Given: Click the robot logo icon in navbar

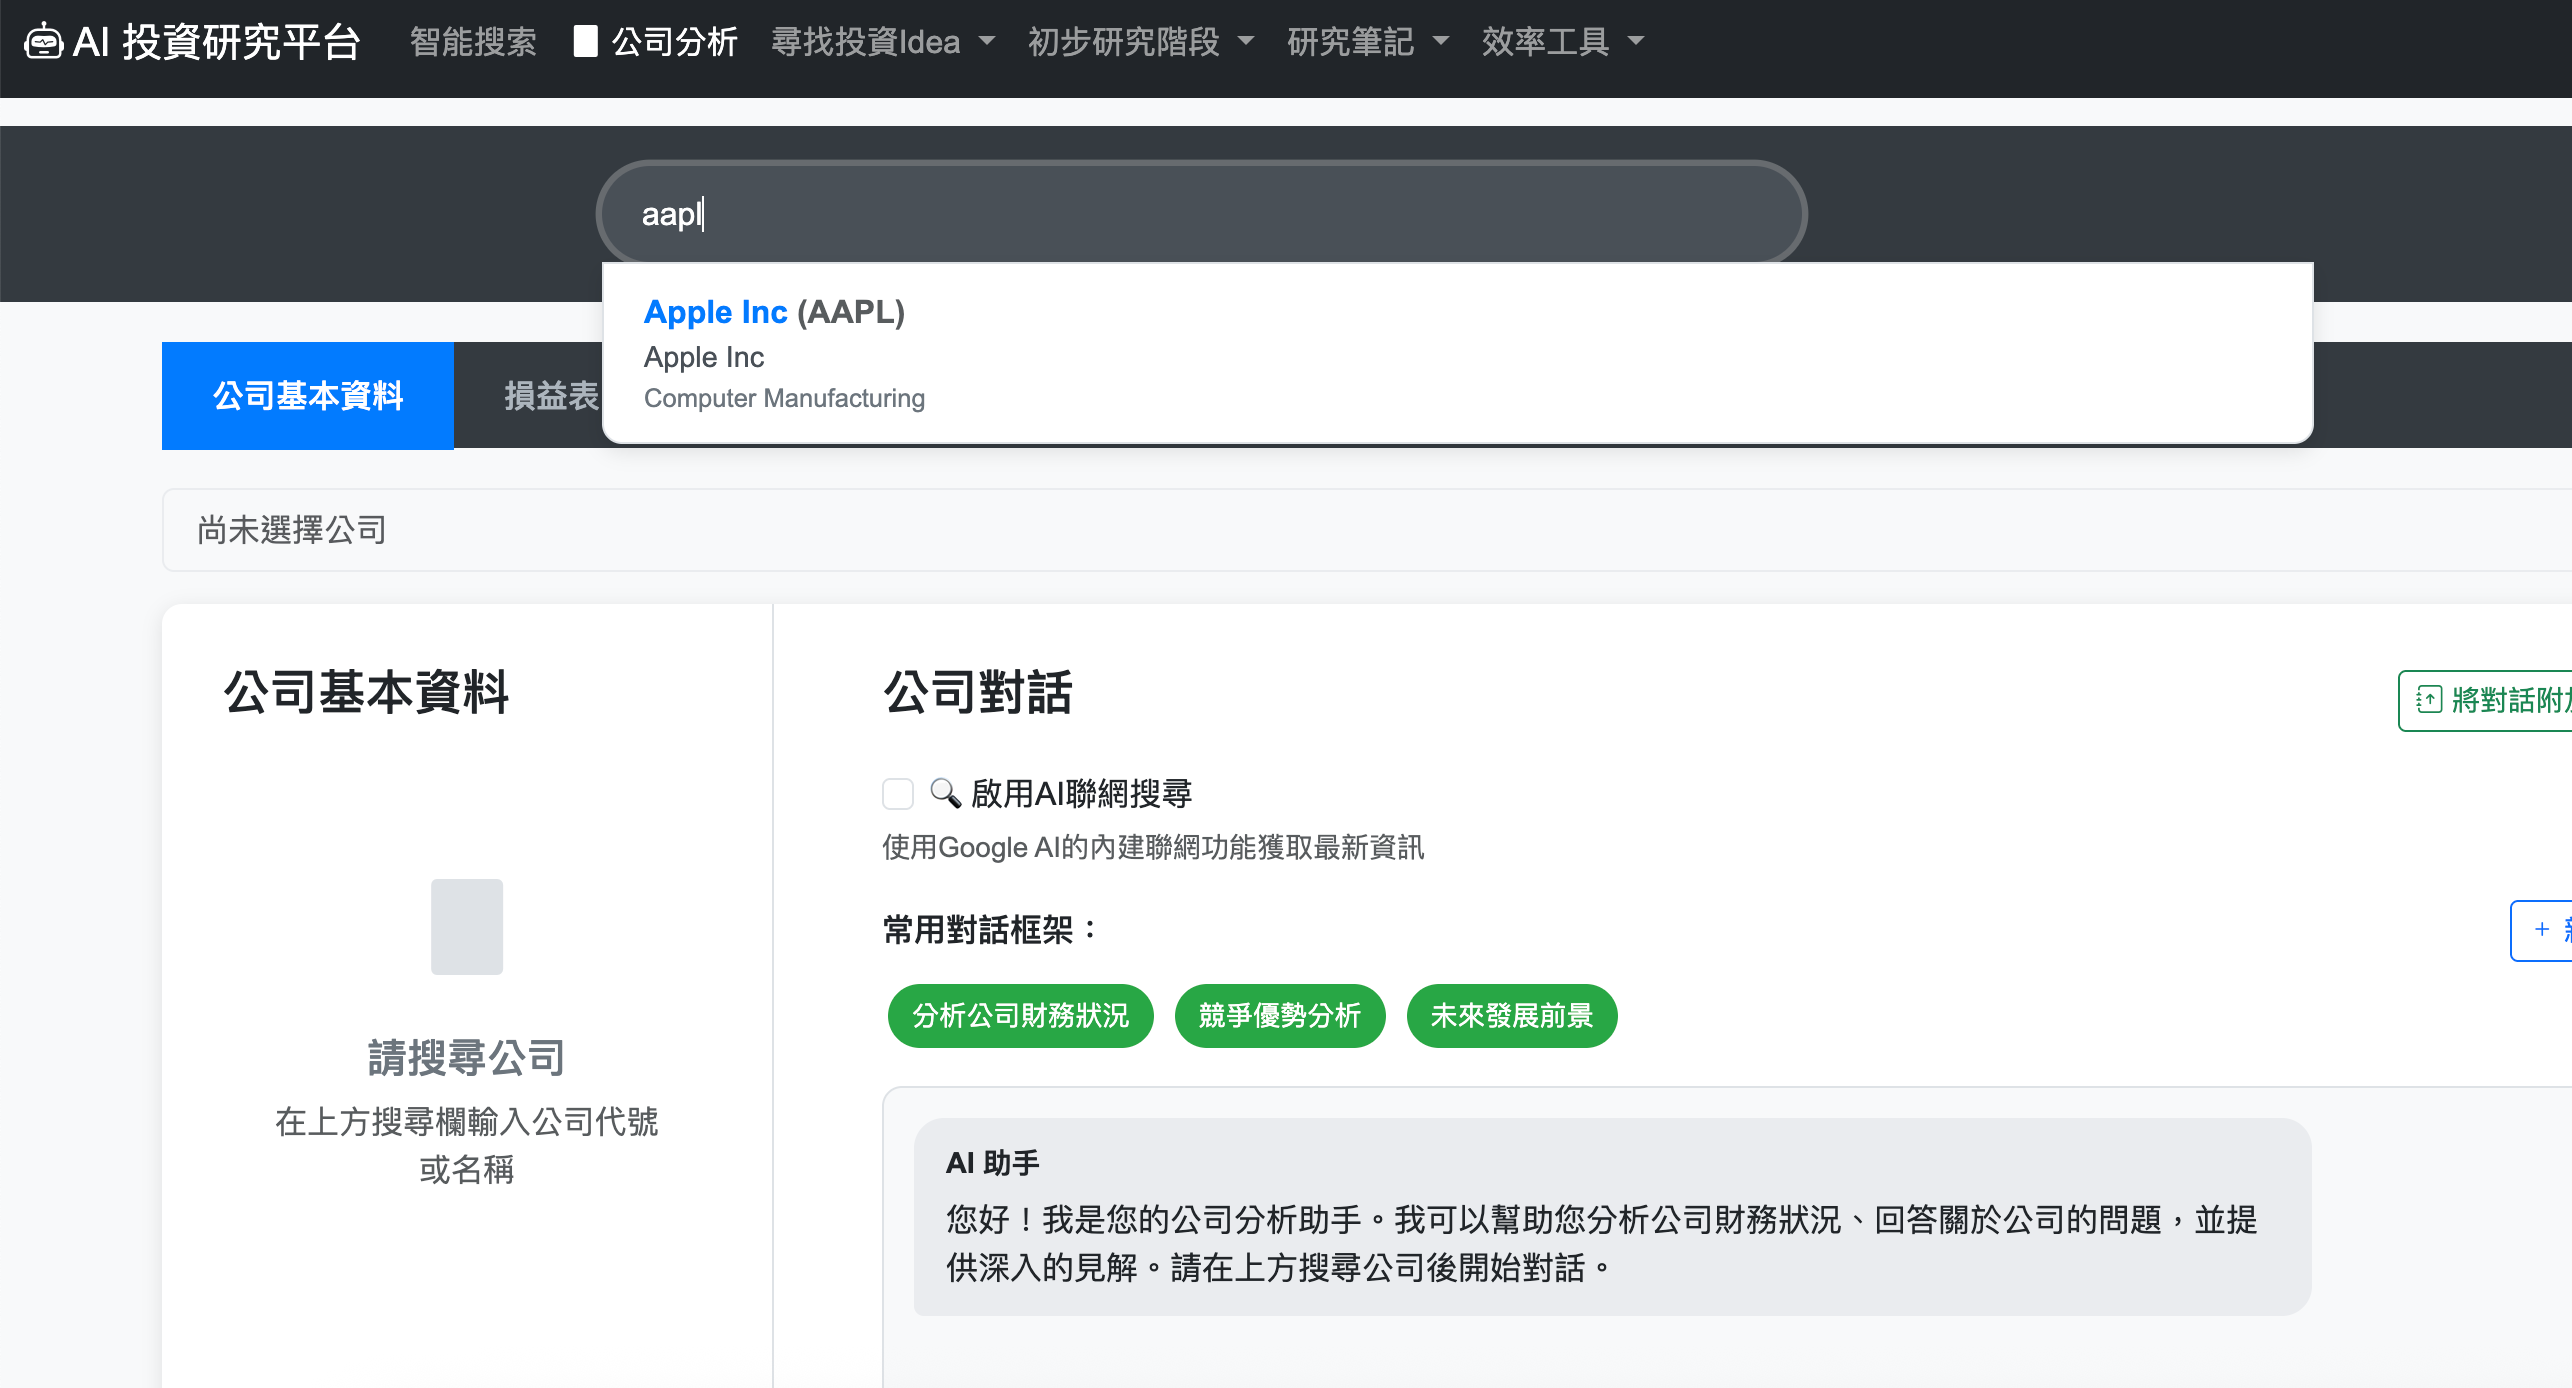Looking at the screenshot, I should pos(43,42).
